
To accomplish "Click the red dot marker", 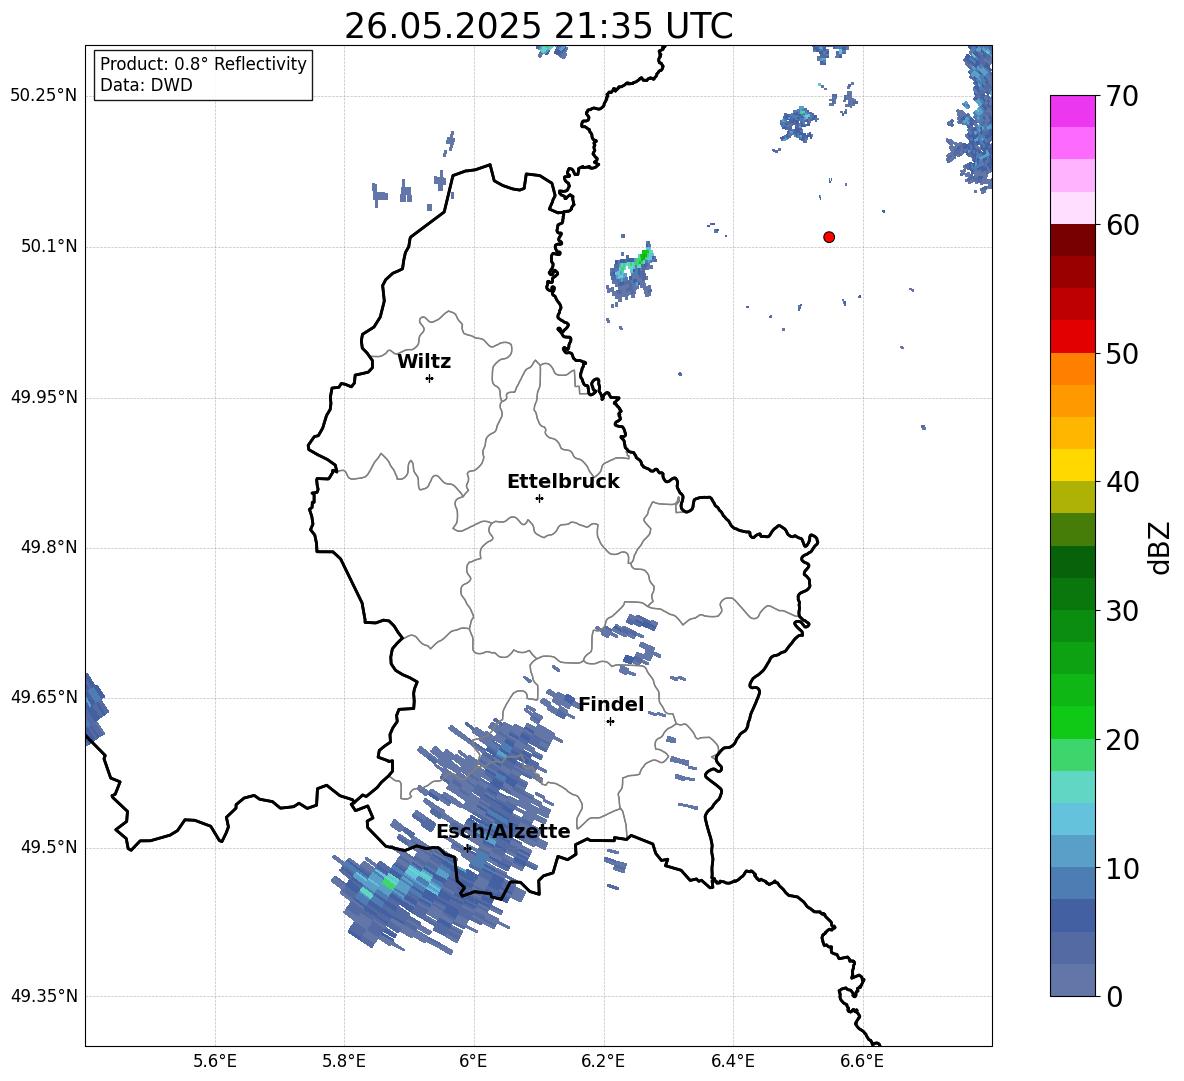I will click(x=829, y=237).
